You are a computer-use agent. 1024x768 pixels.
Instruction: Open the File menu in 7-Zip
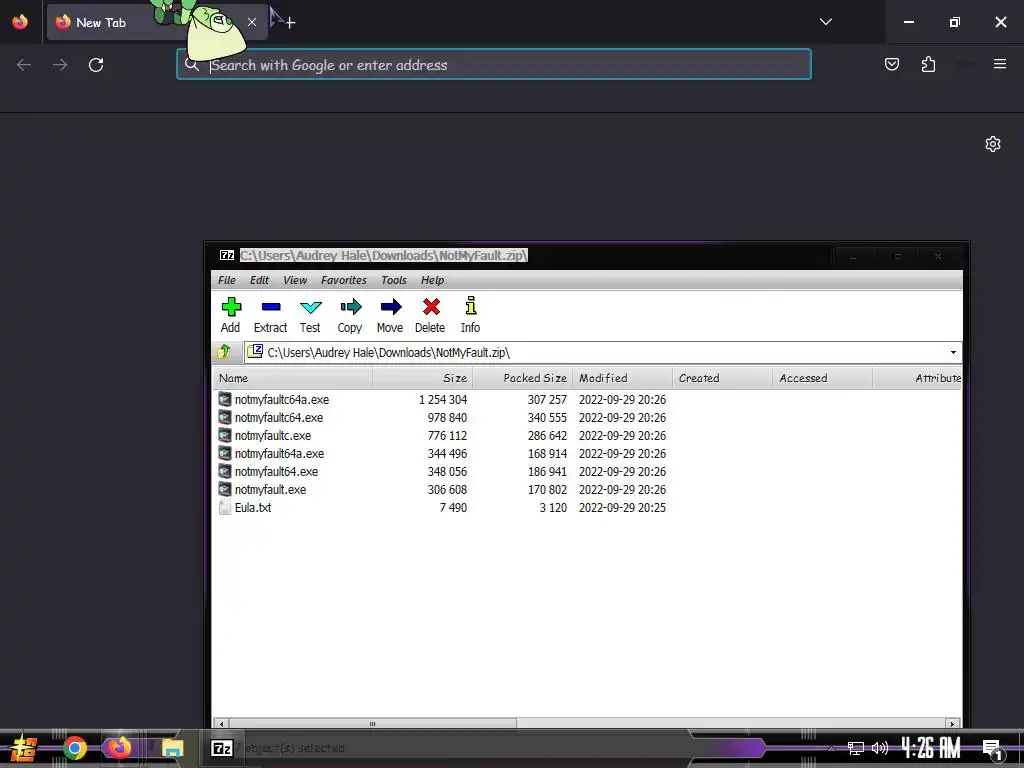[227, 280]
